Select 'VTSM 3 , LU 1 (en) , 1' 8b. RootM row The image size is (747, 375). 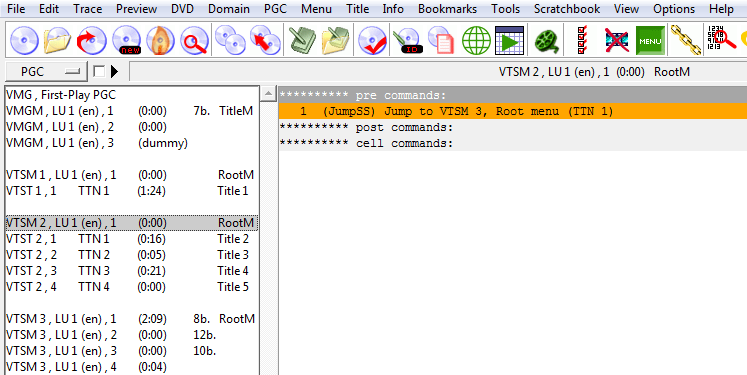point(132,319)
